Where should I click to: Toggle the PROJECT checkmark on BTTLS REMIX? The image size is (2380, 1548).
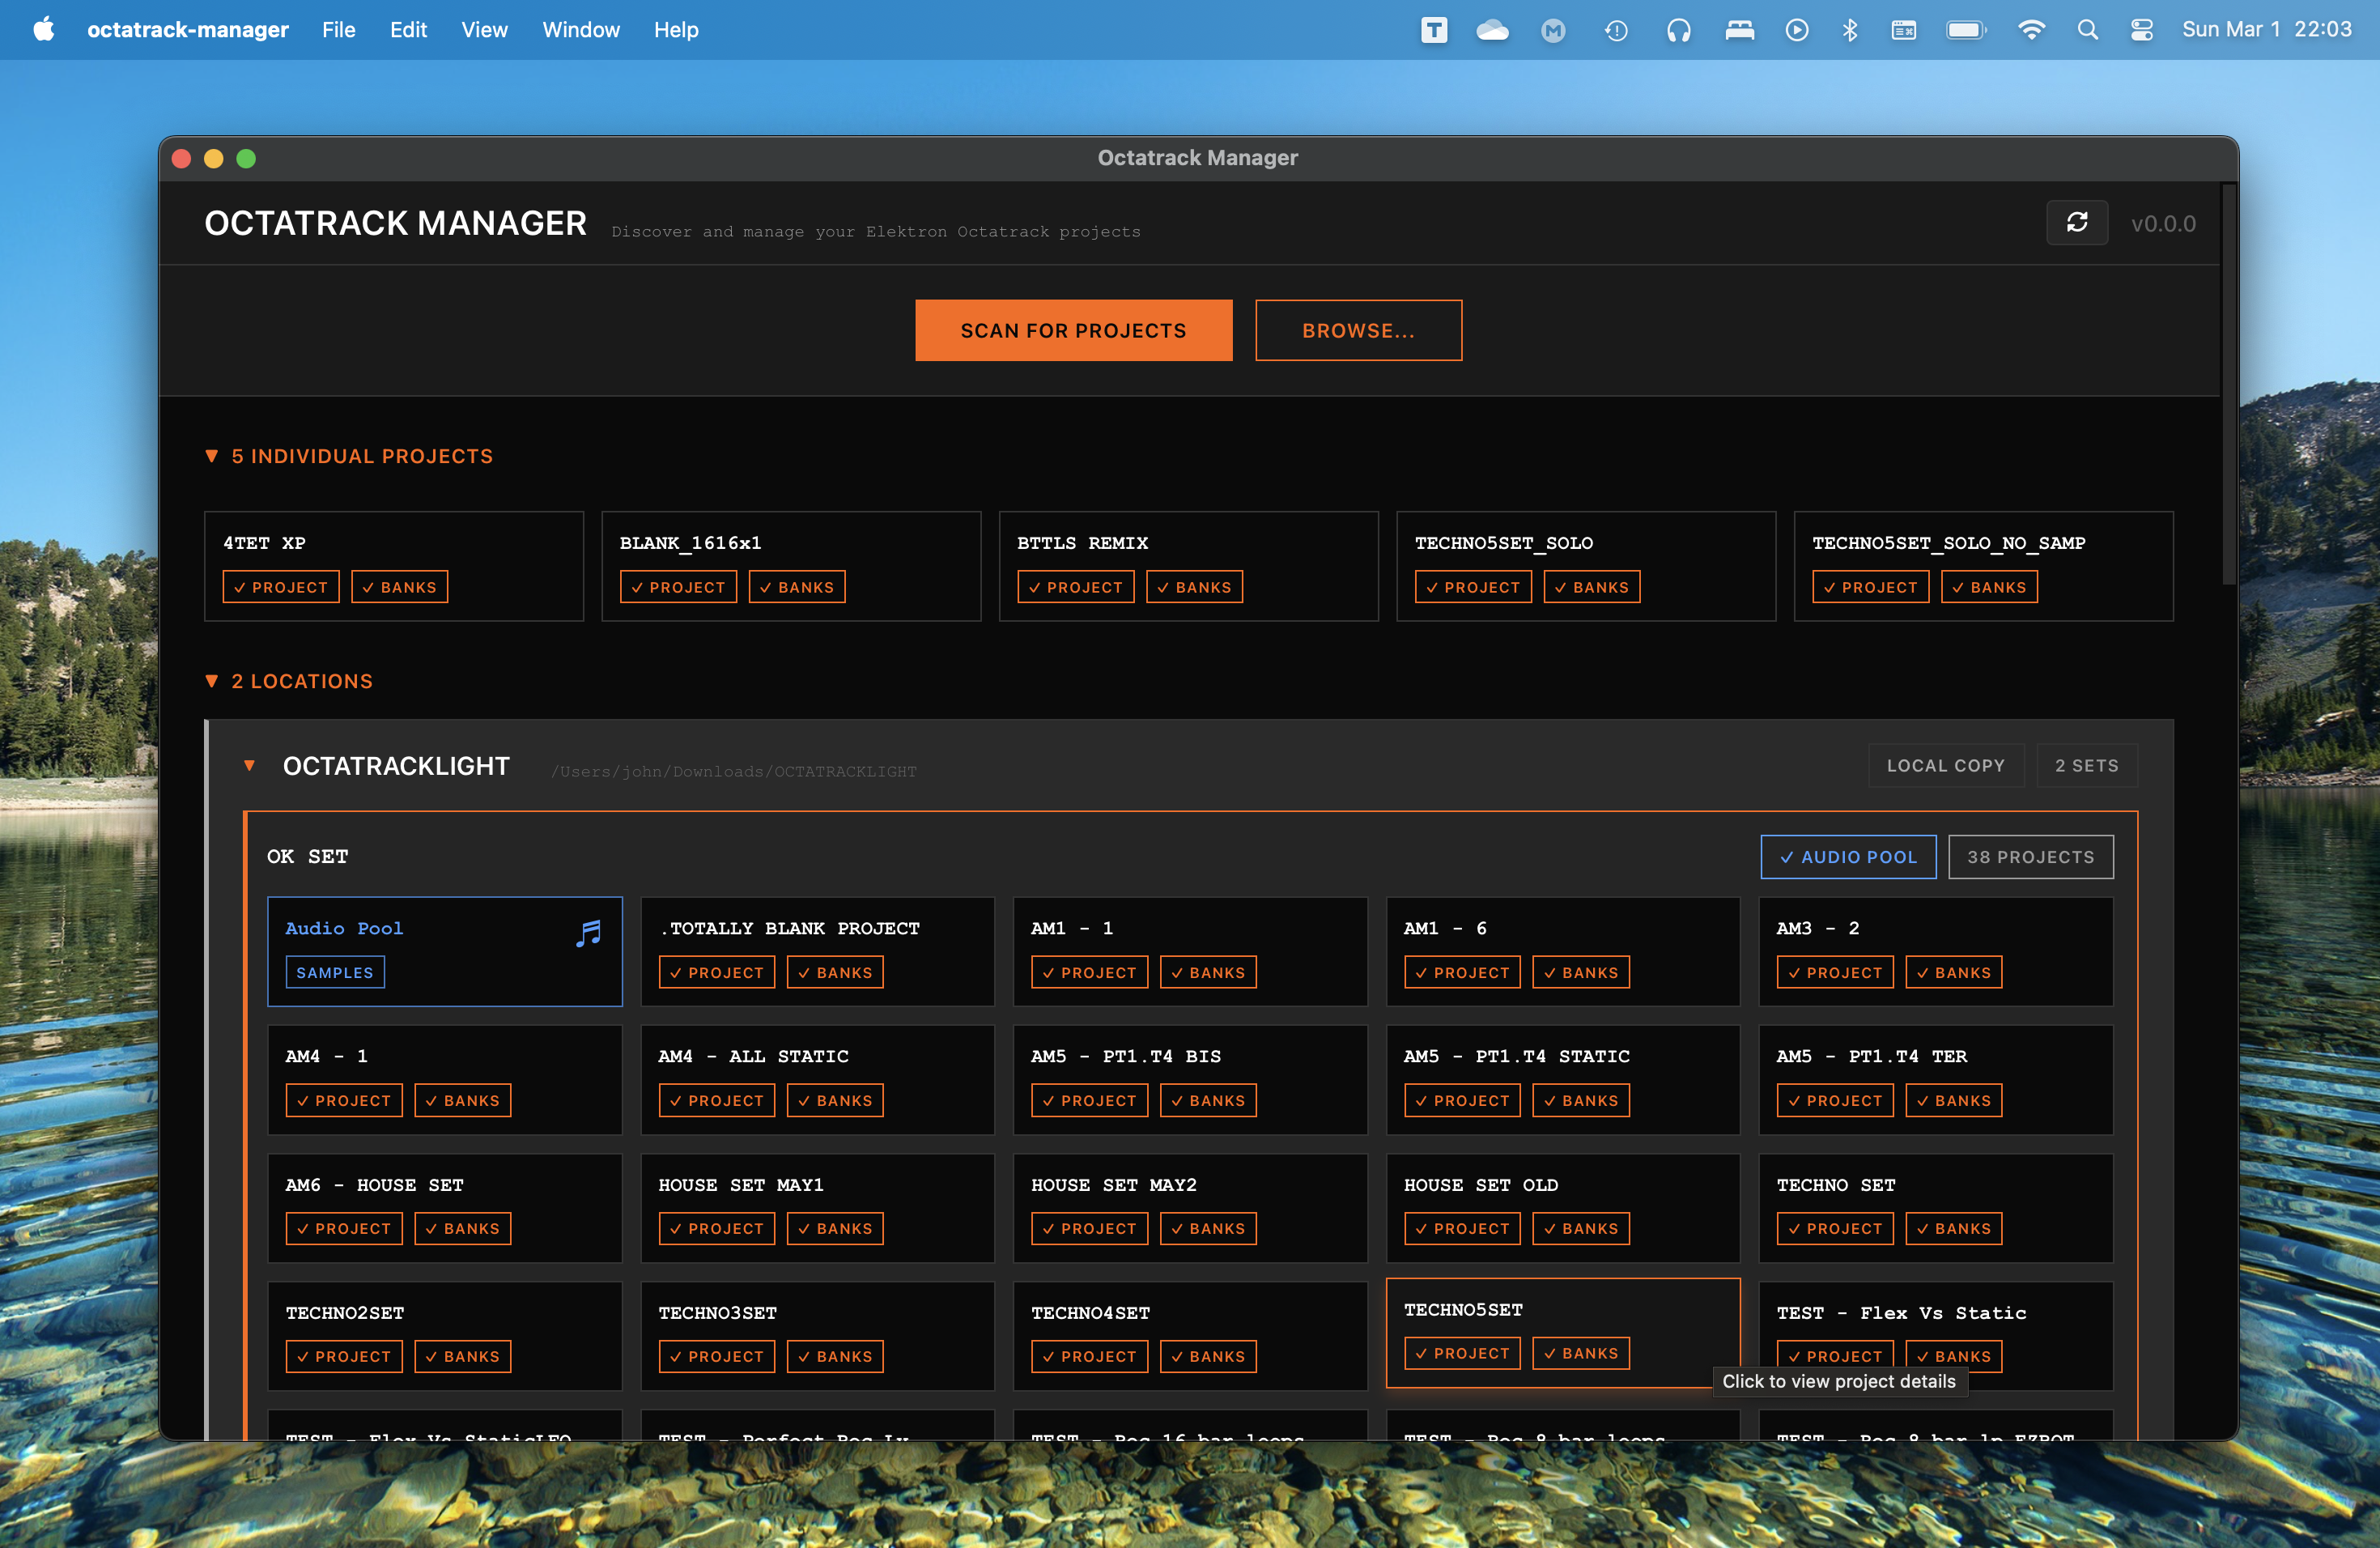[x=1076, y=587]
